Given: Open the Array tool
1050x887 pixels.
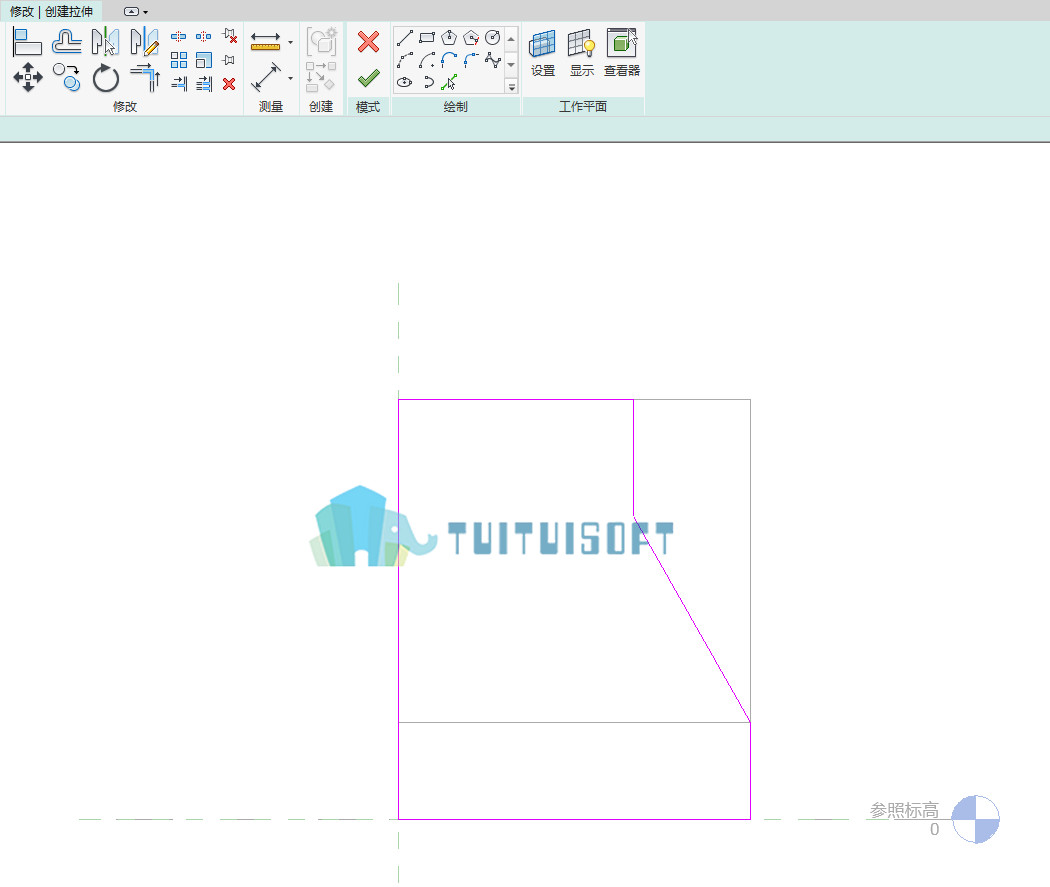Looking at the screenshot, I should pyautogui.click(x=179, y=60).
